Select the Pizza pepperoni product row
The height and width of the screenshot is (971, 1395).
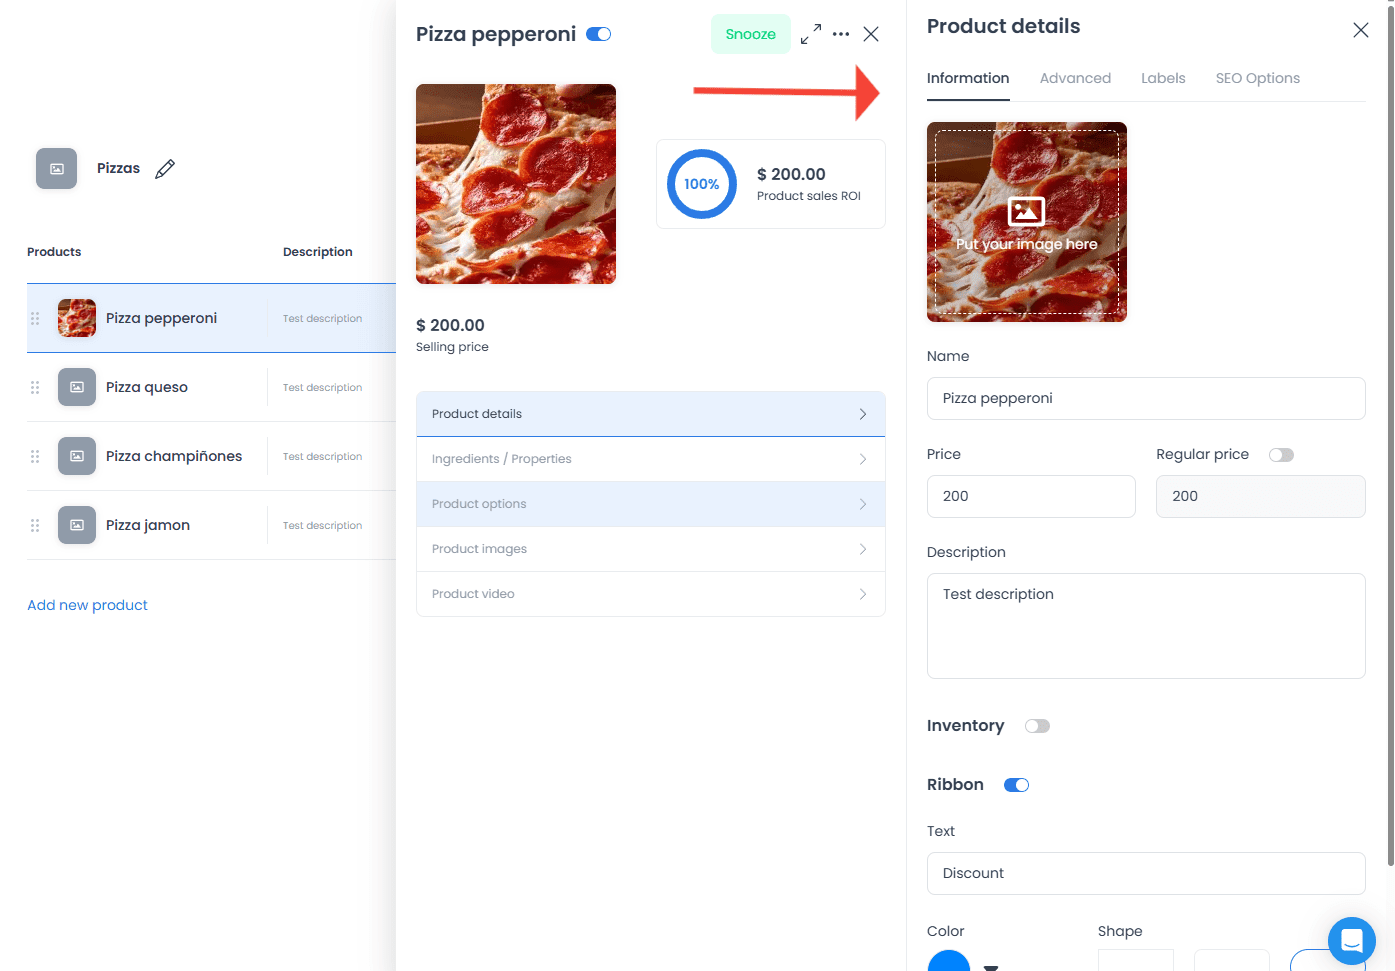click(x=211, y=318)
